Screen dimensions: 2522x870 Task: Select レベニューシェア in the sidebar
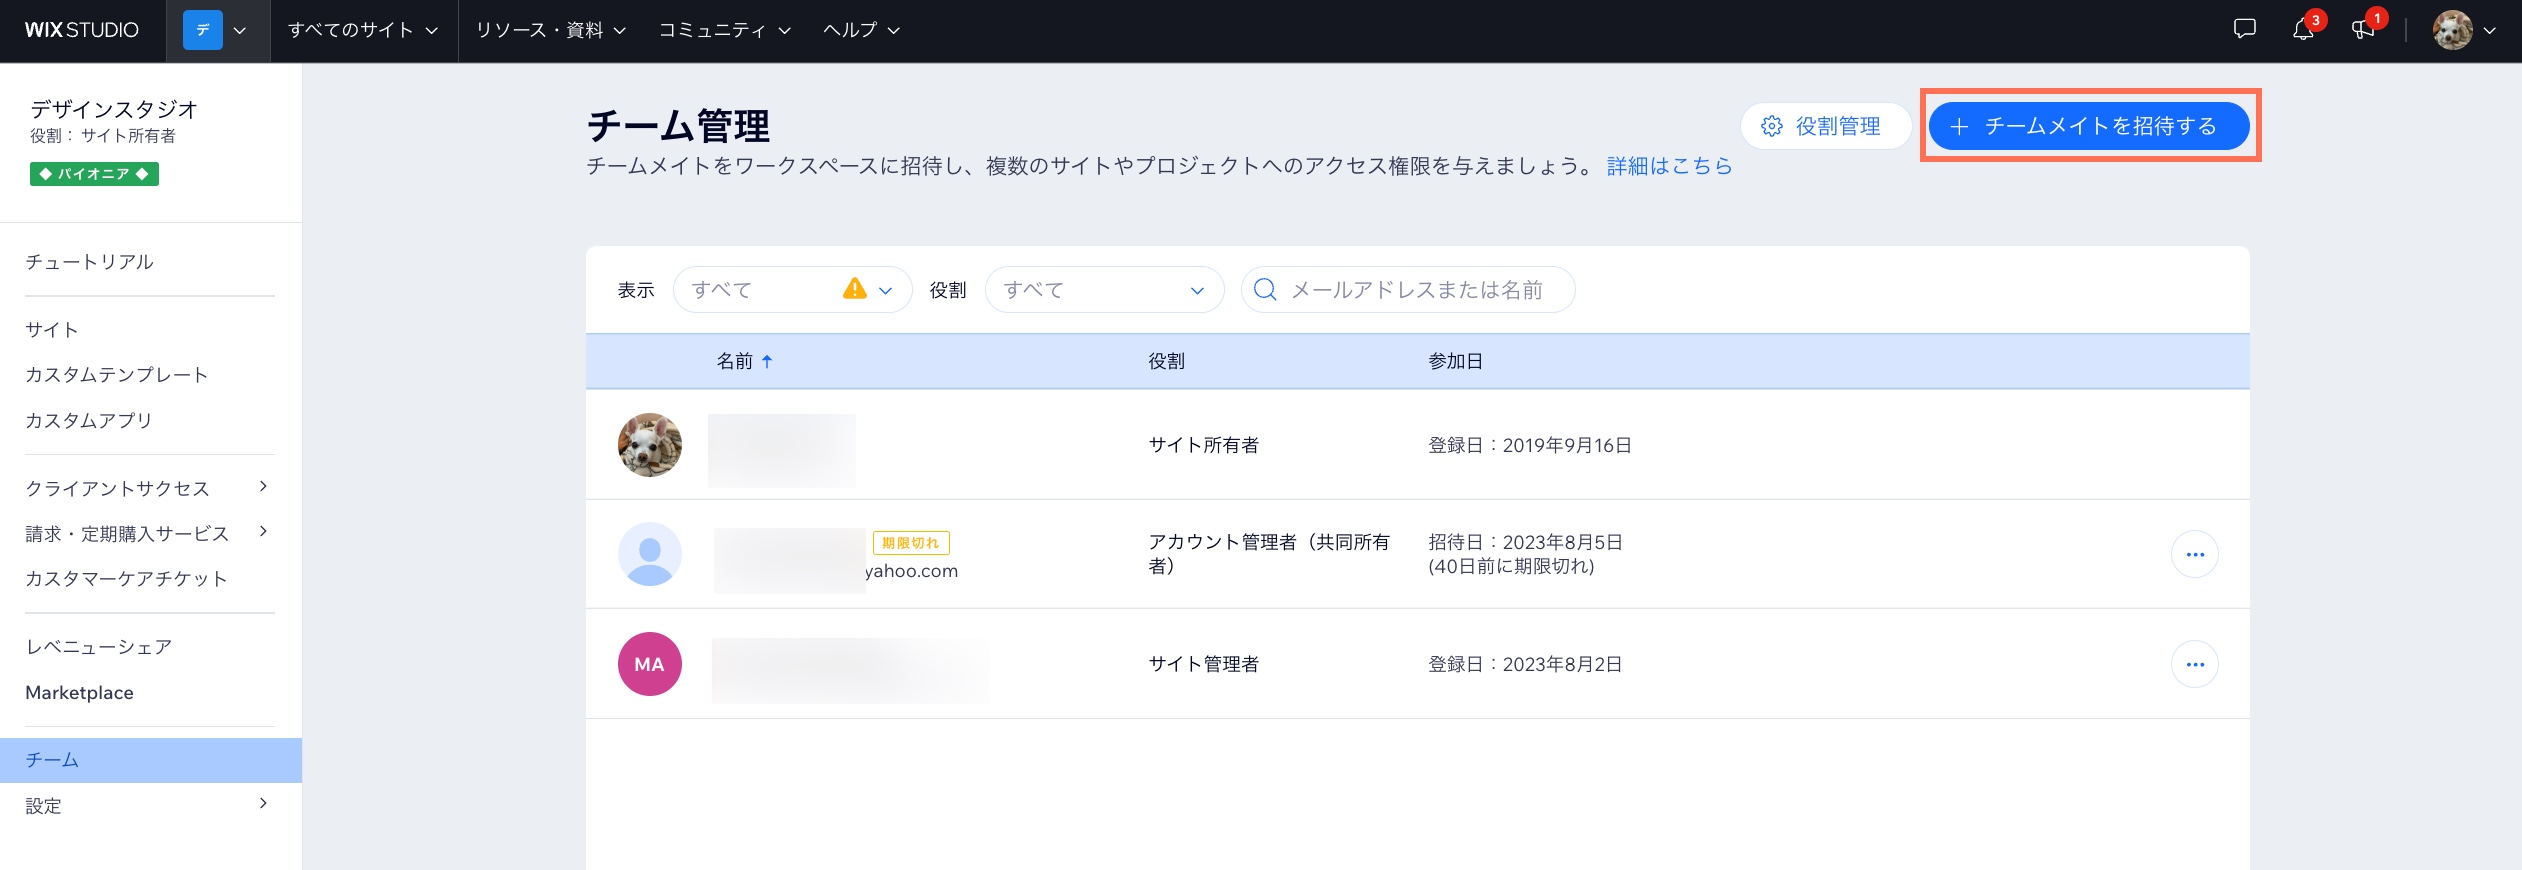(x=99, y=647)
